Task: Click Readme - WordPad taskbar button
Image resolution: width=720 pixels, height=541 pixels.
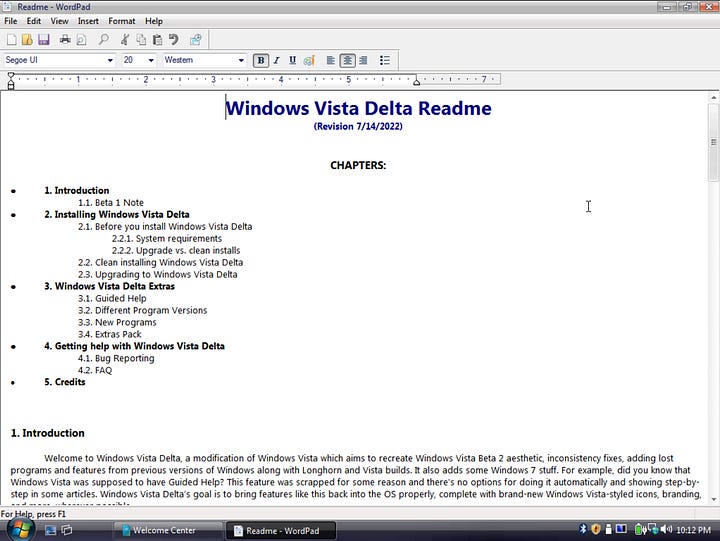Action: 281,530
